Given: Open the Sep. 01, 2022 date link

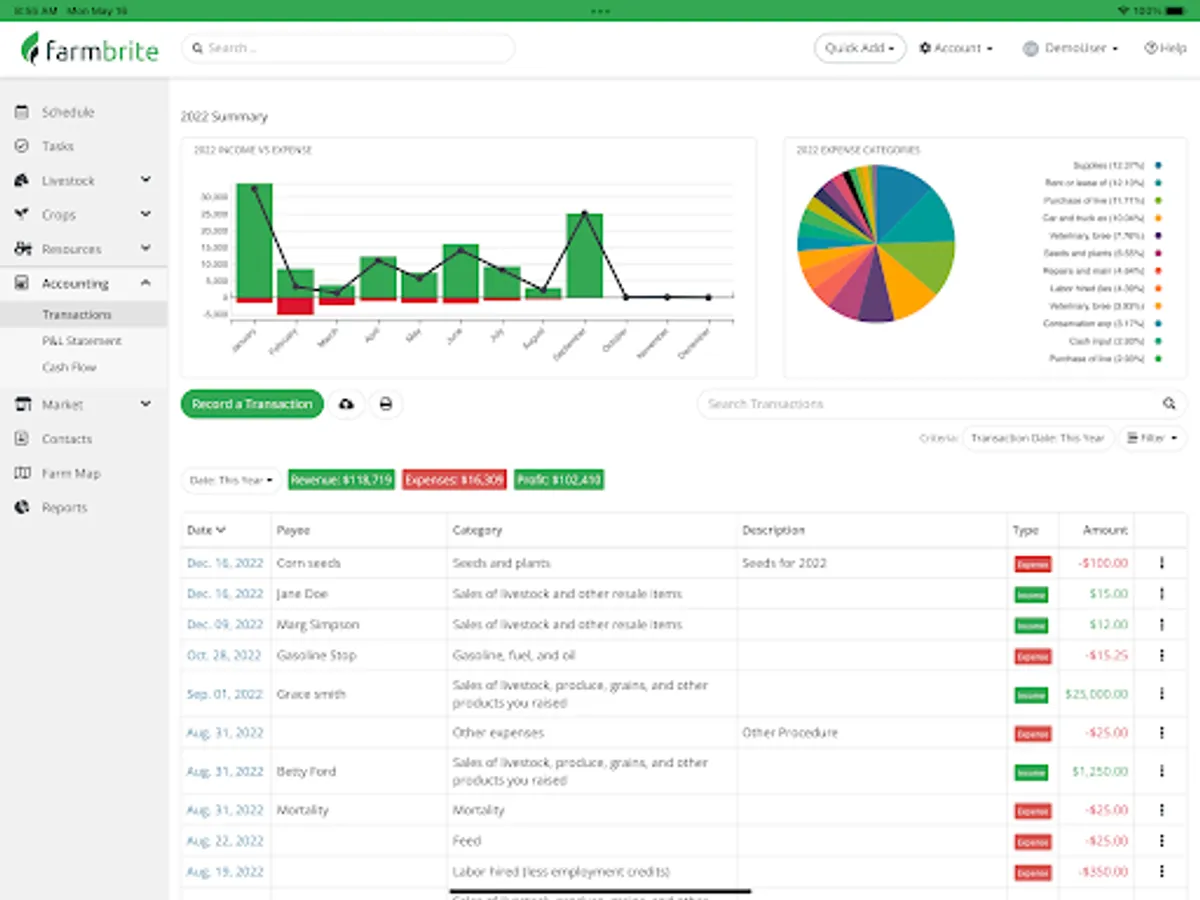Looking at the screenshot, I should point(225,694).
